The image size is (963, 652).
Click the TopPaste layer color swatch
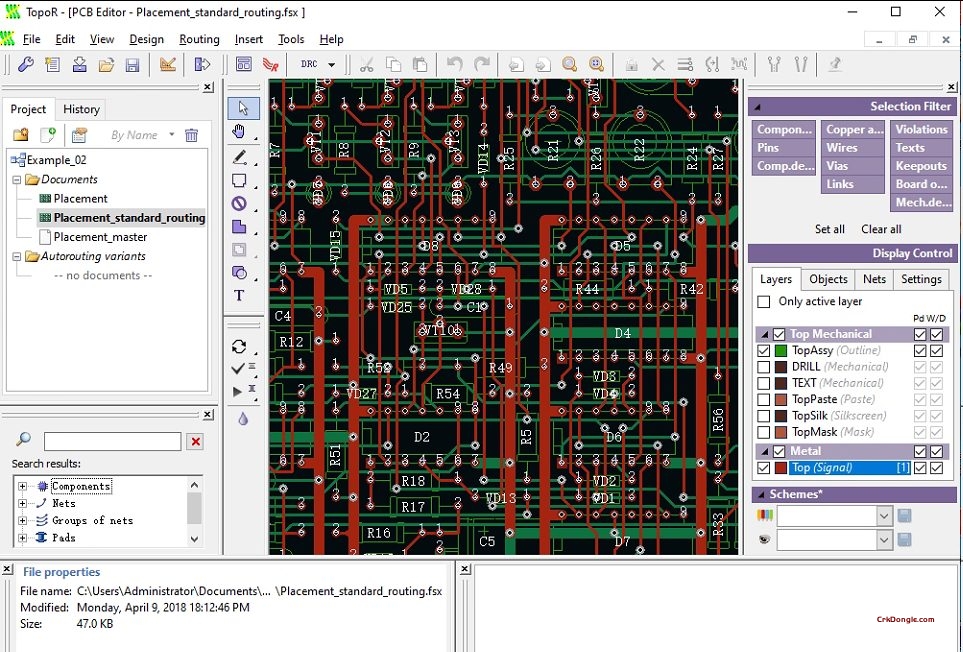pos(781,399)
